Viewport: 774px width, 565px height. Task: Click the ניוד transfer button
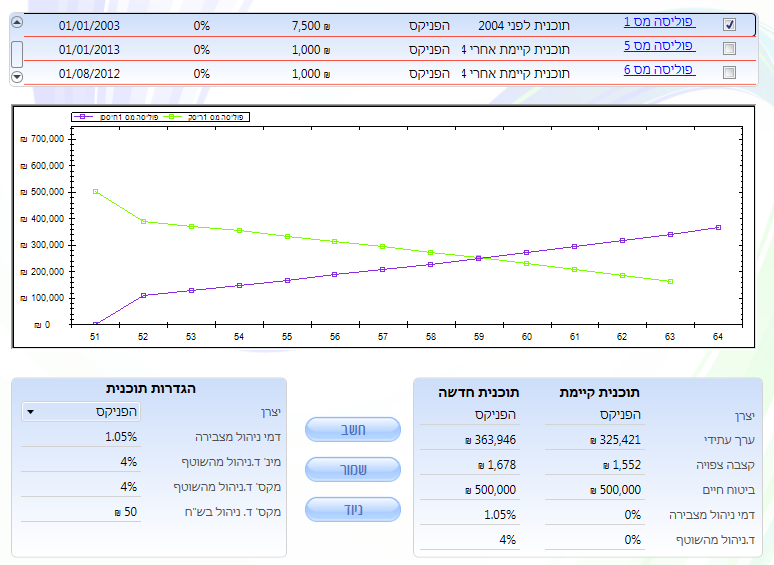point(352,509)
